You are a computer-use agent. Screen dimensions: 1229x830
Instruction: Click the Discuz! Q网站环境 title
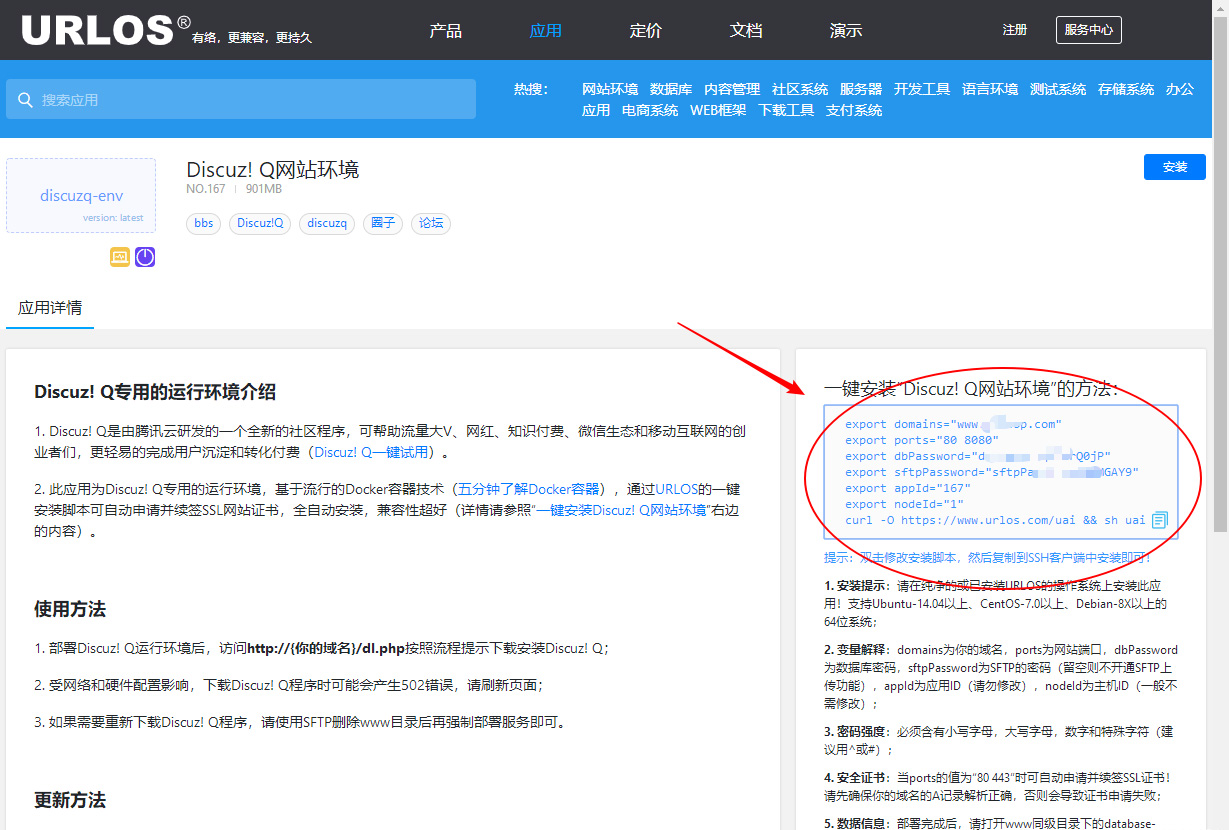272,169
